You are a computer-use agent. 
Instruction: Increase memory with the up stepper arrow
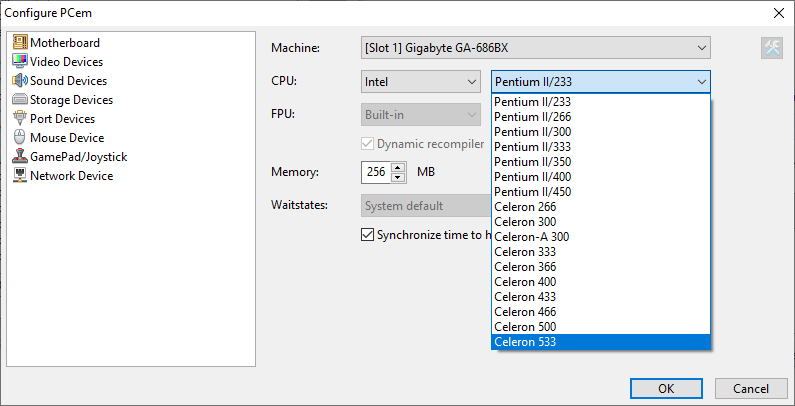[x=399, y=167]
